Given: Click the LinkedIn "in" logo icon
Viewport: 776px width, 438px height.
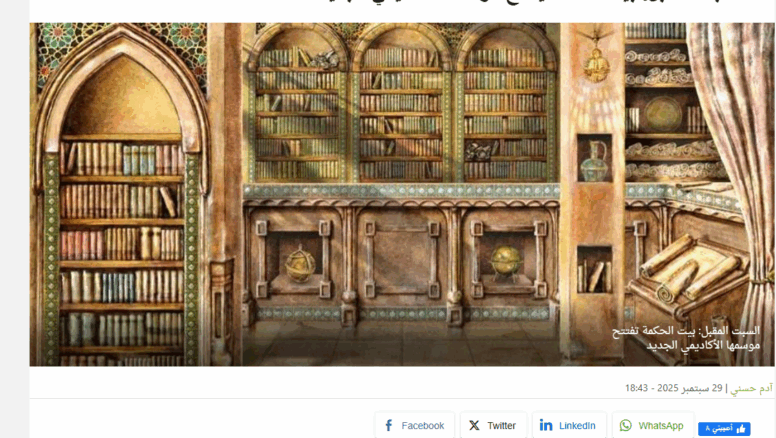Looking at the screenshot, I should coord(546,425).
